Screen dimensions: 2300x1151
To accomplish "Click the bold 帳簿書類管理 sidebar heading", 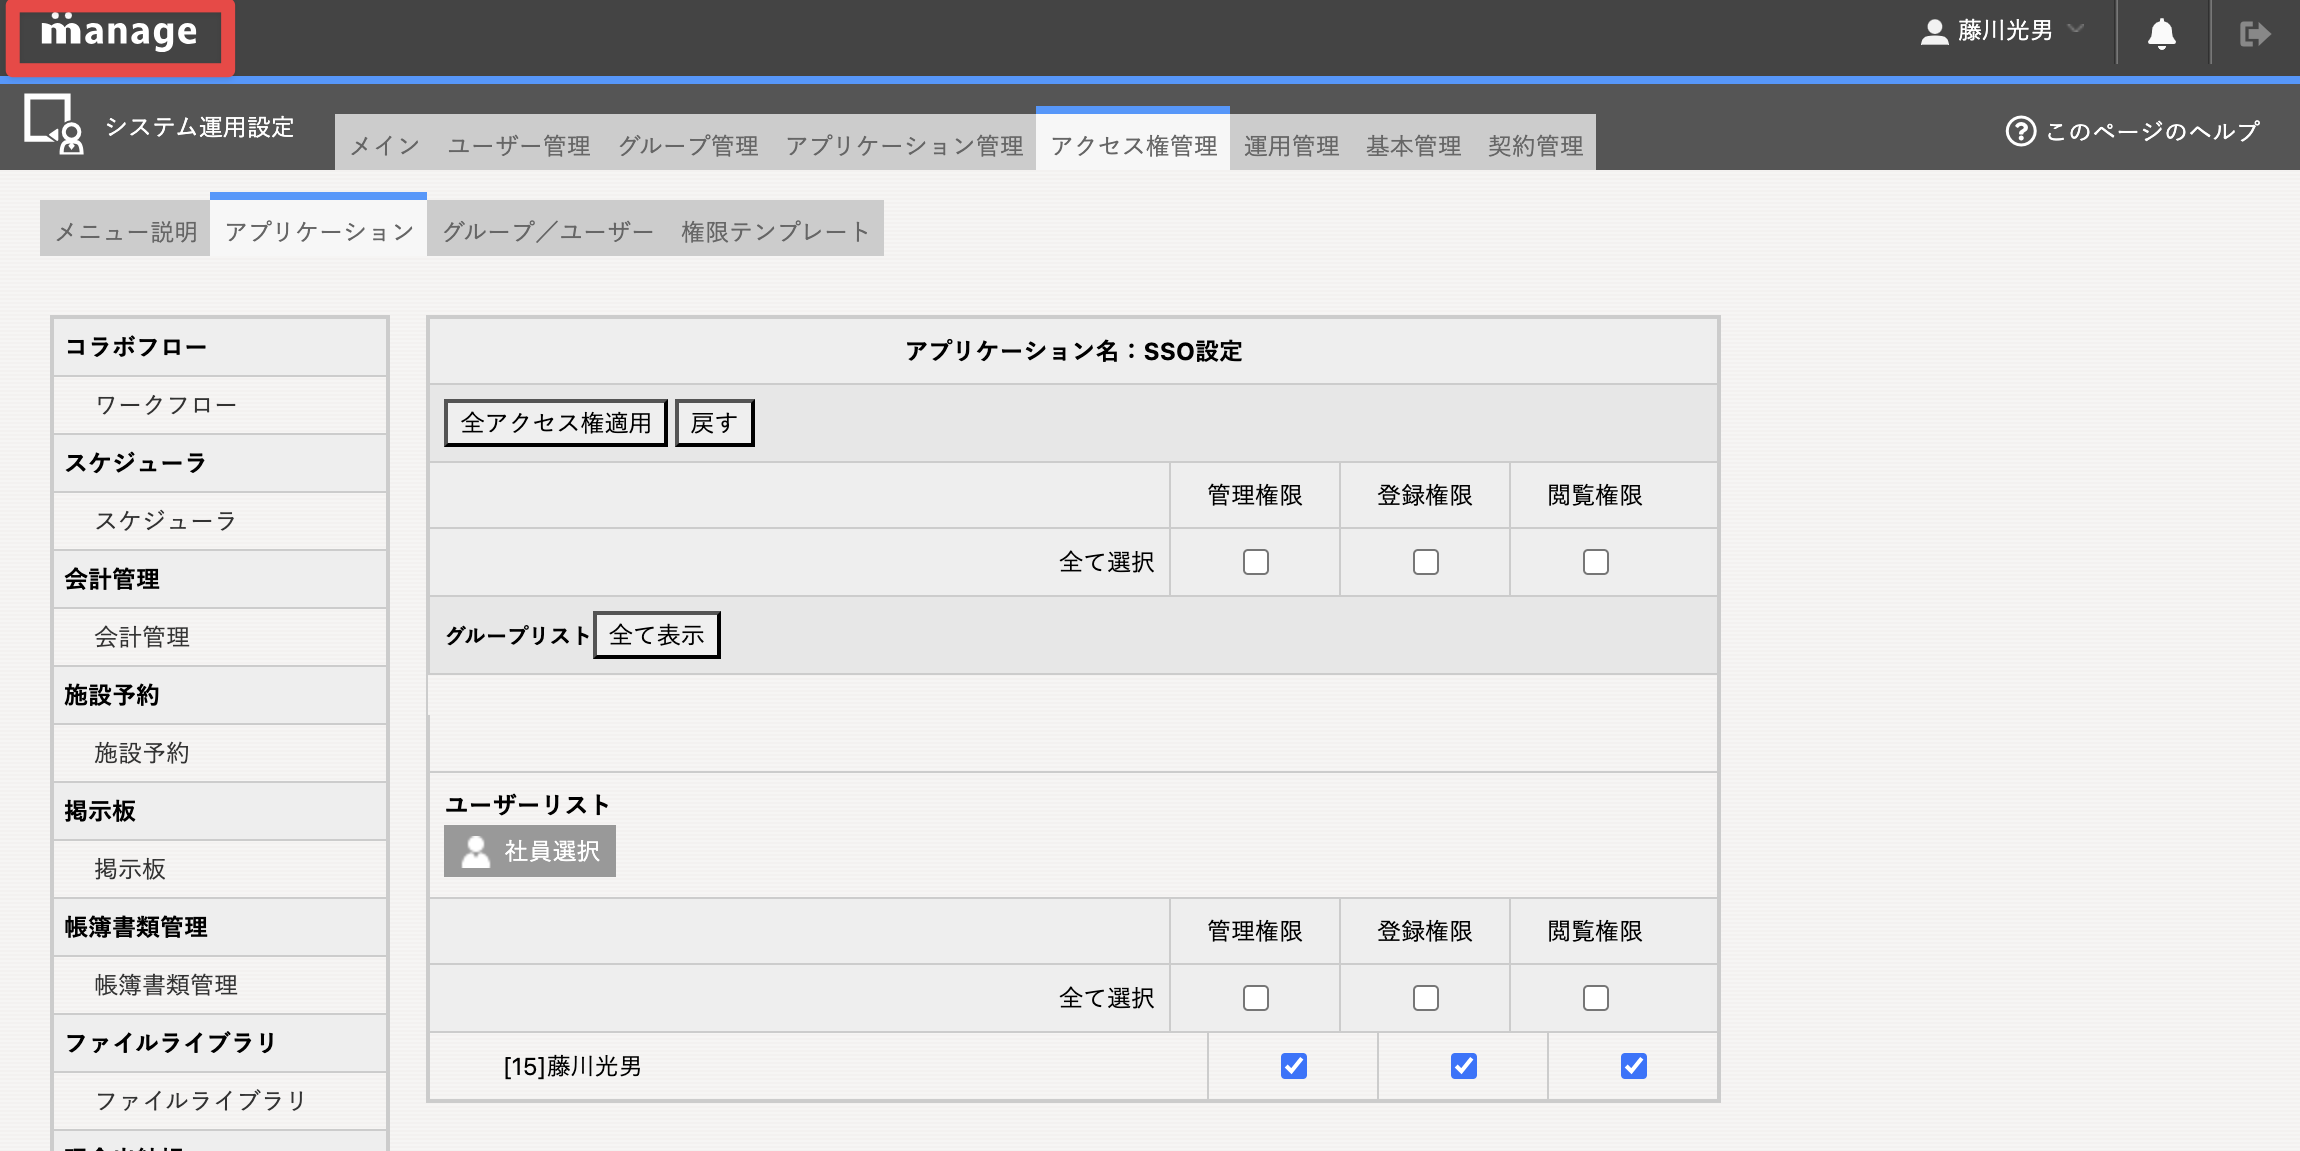I will coord(220,927).
